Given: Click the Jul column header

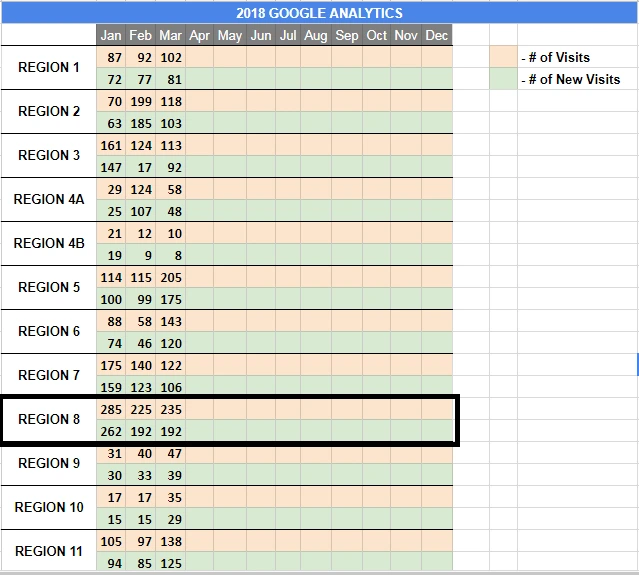Looking at the screenshot, I should tap(288, 35).
